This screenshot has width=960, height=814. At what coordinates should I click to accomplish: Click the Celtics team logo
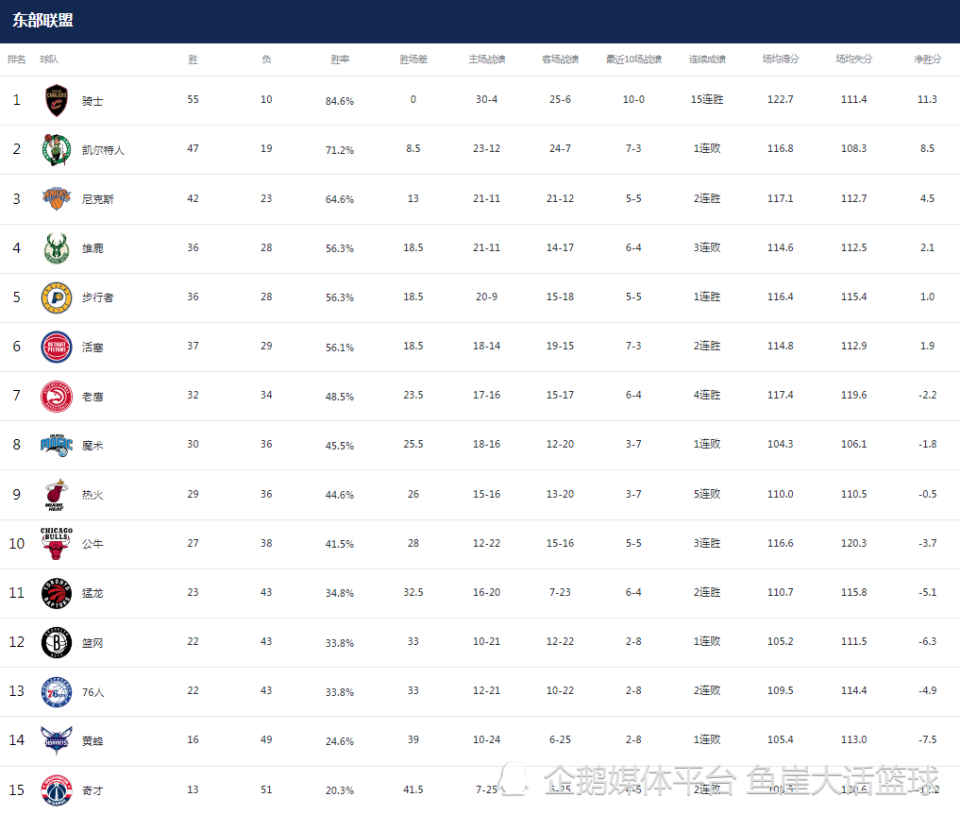click(x=56, y=150)
